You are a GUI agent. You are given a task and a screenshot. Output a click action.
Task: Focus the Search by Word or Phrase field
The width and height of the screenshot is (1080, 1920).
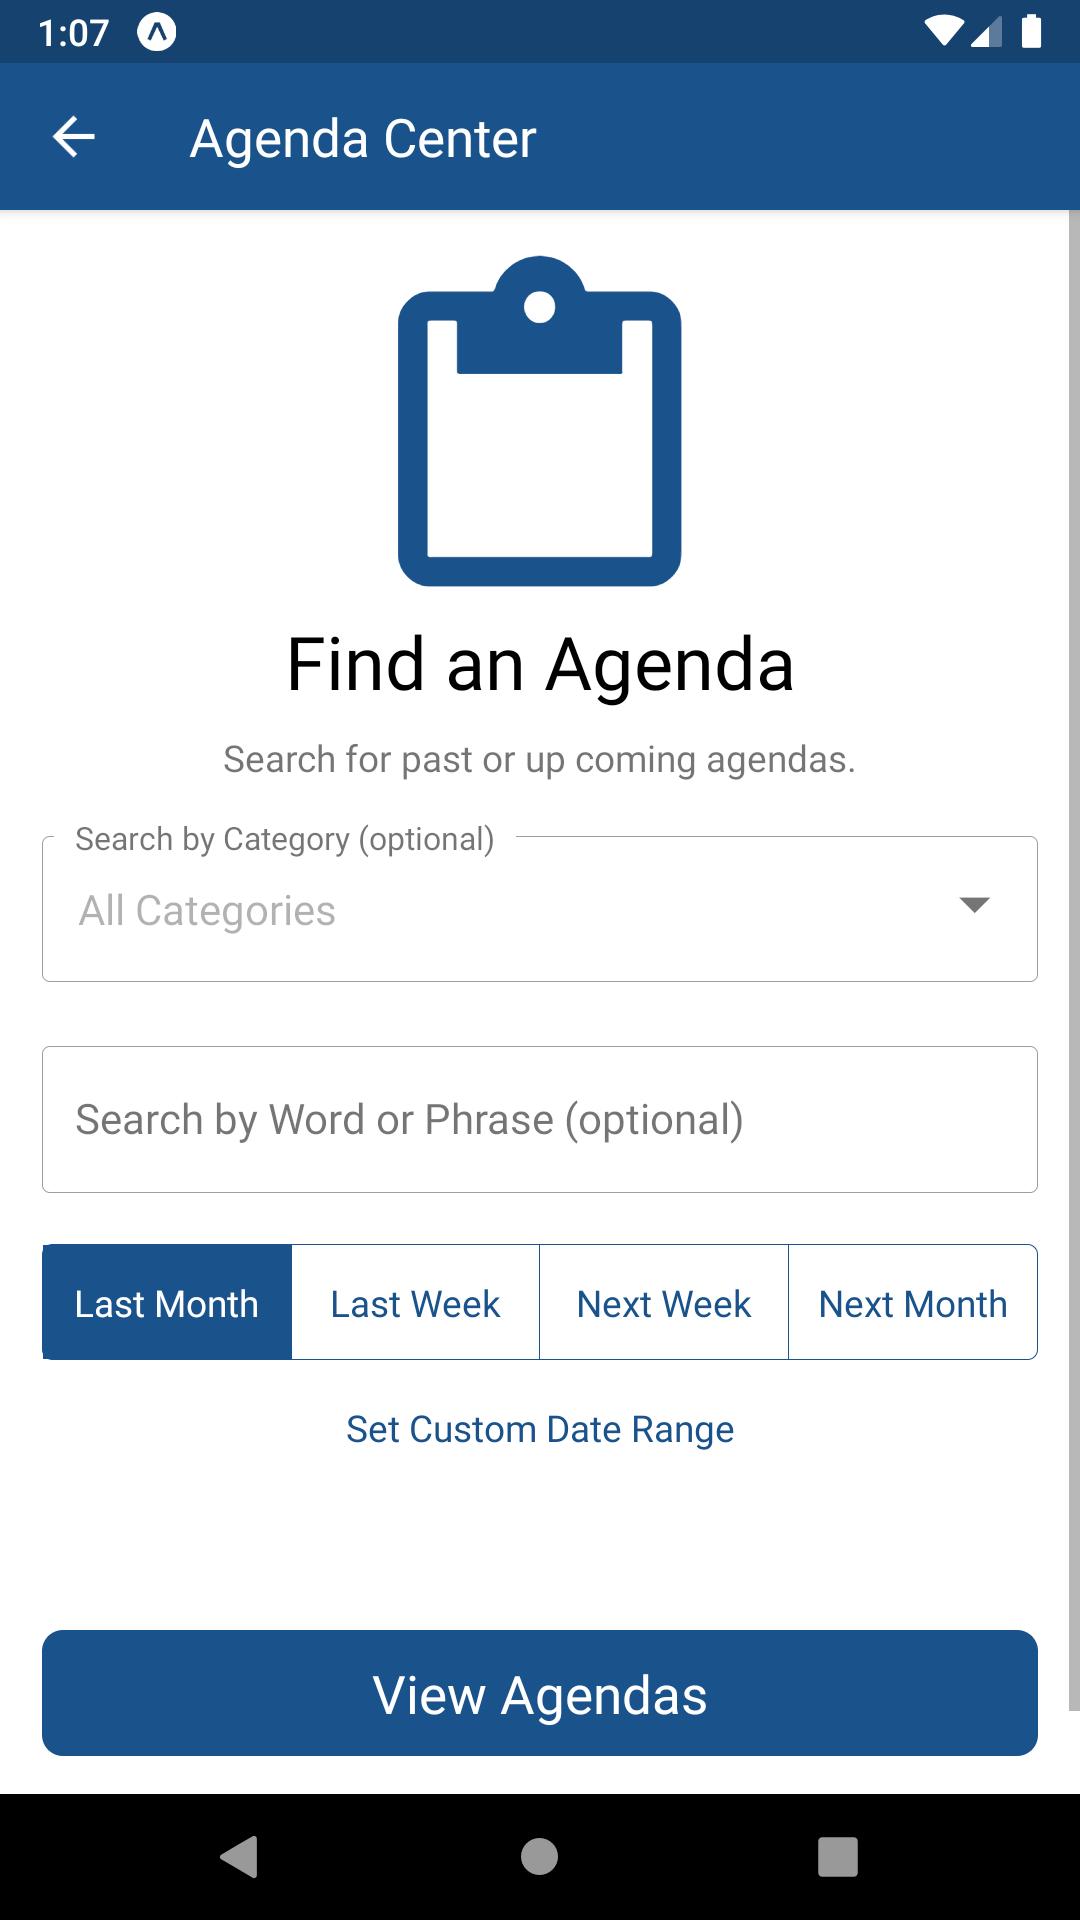(x=540, y=1119)
